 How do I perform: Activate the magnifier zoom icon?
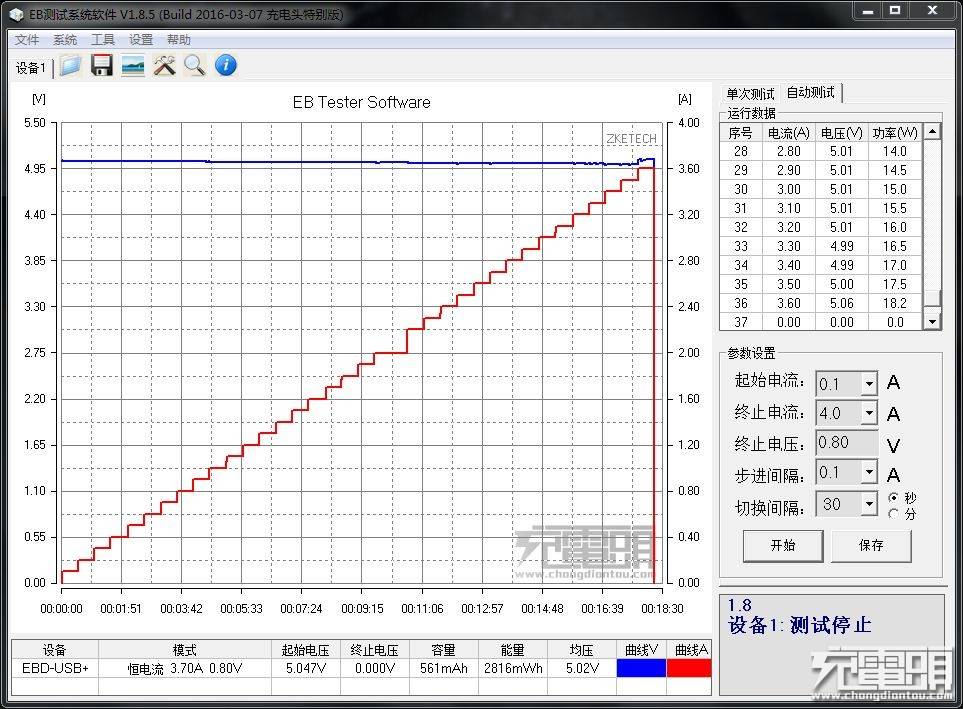point(195,64)
